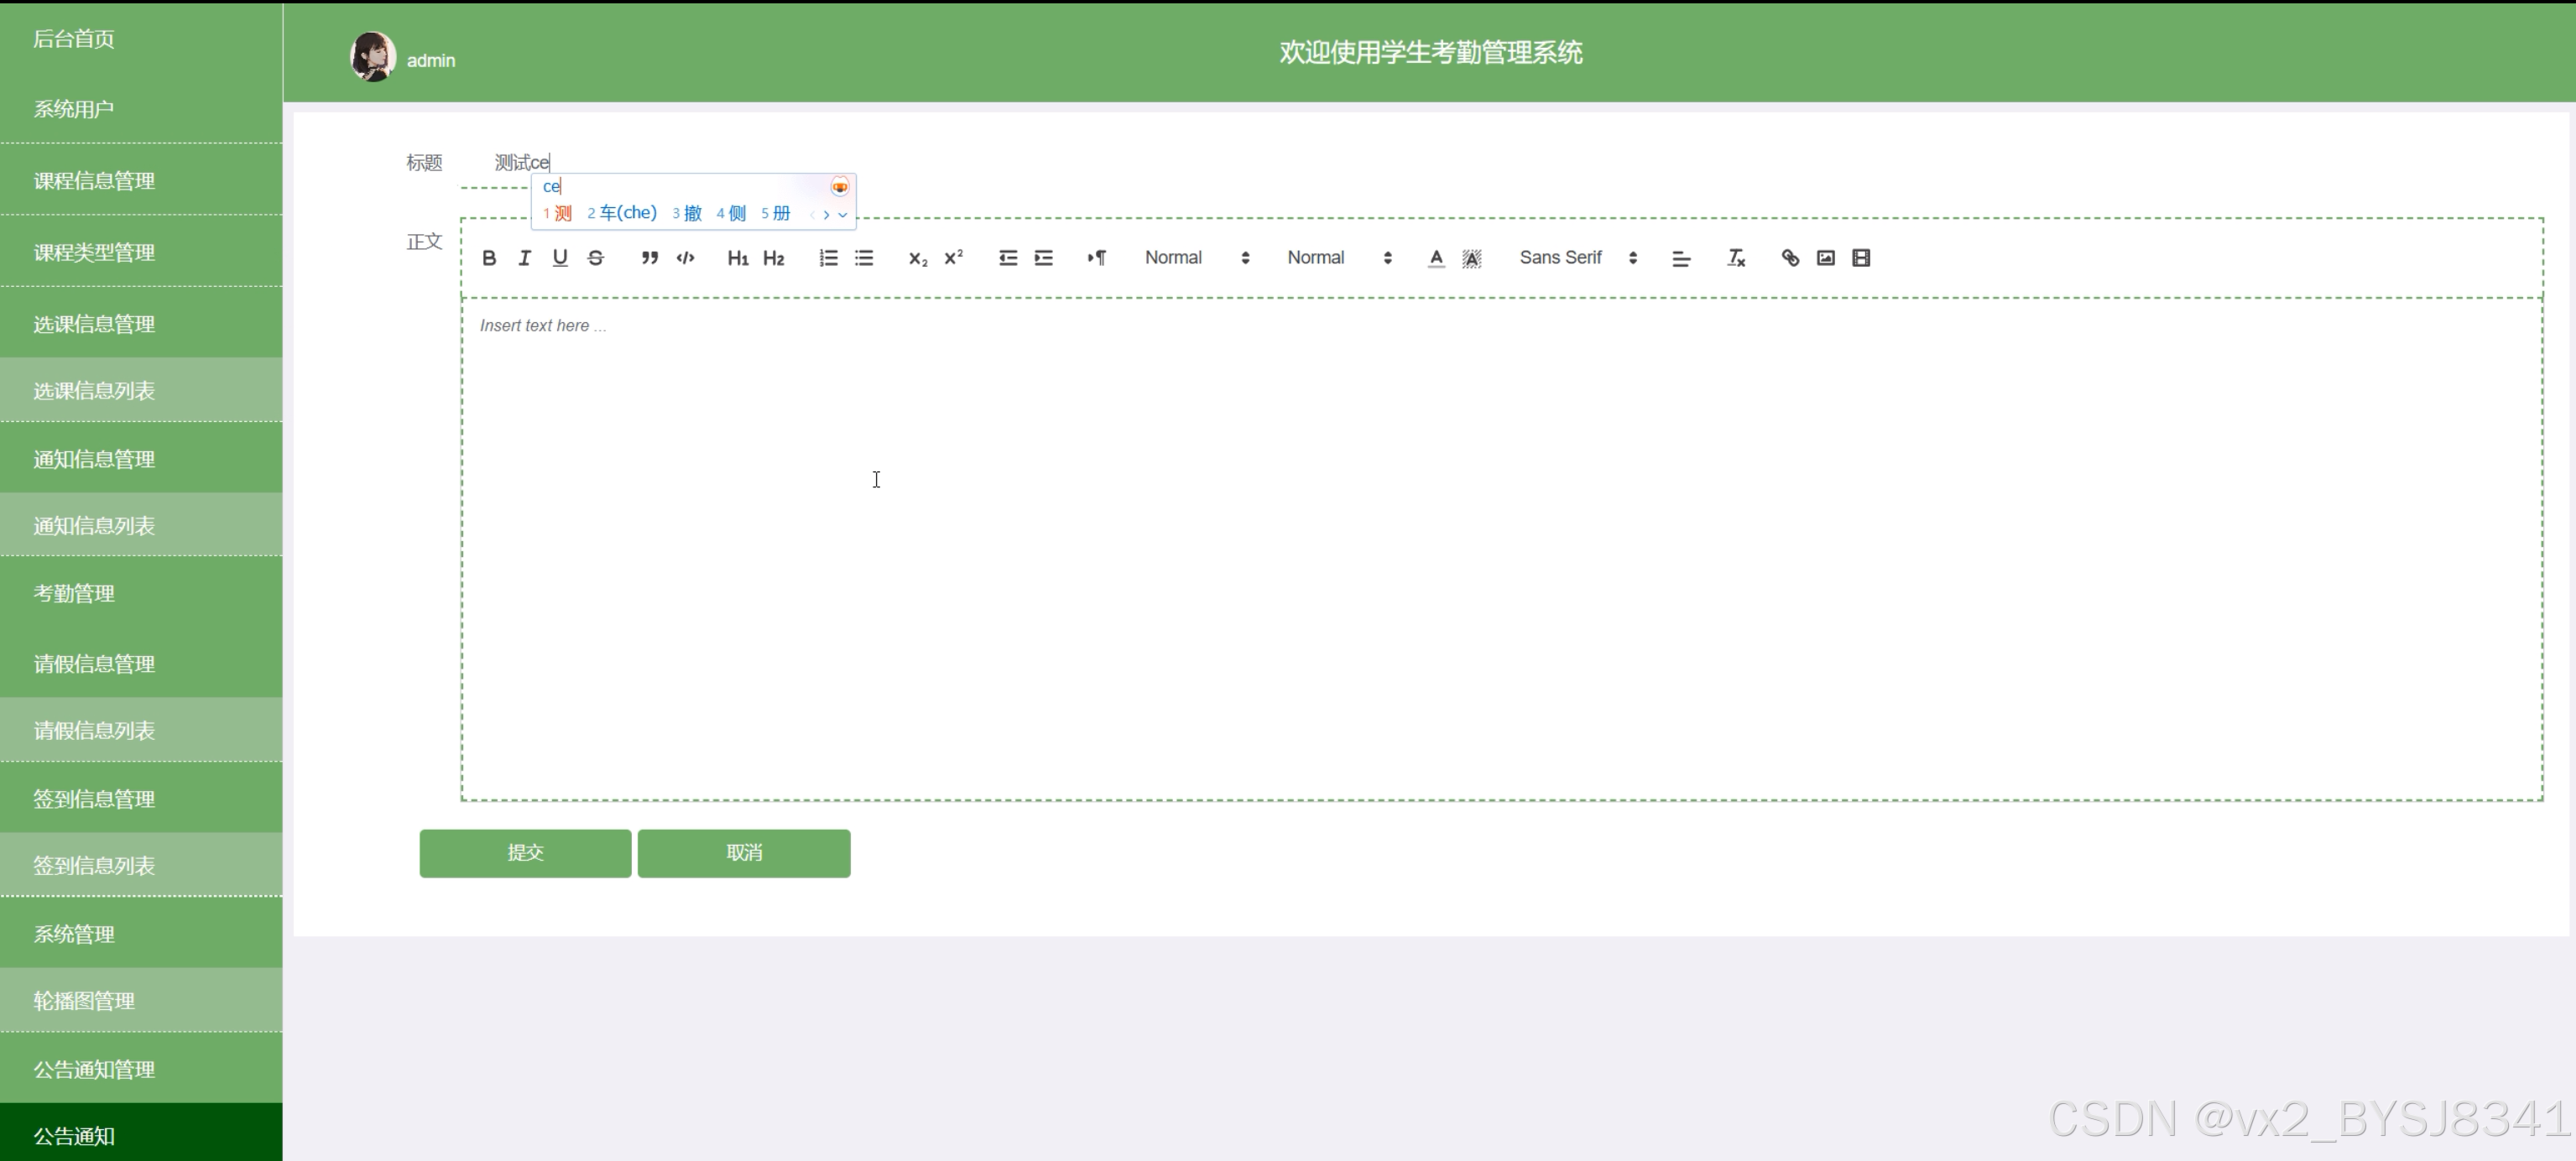
Task: Toggle superscript formatting
Action: coord(953,258)
